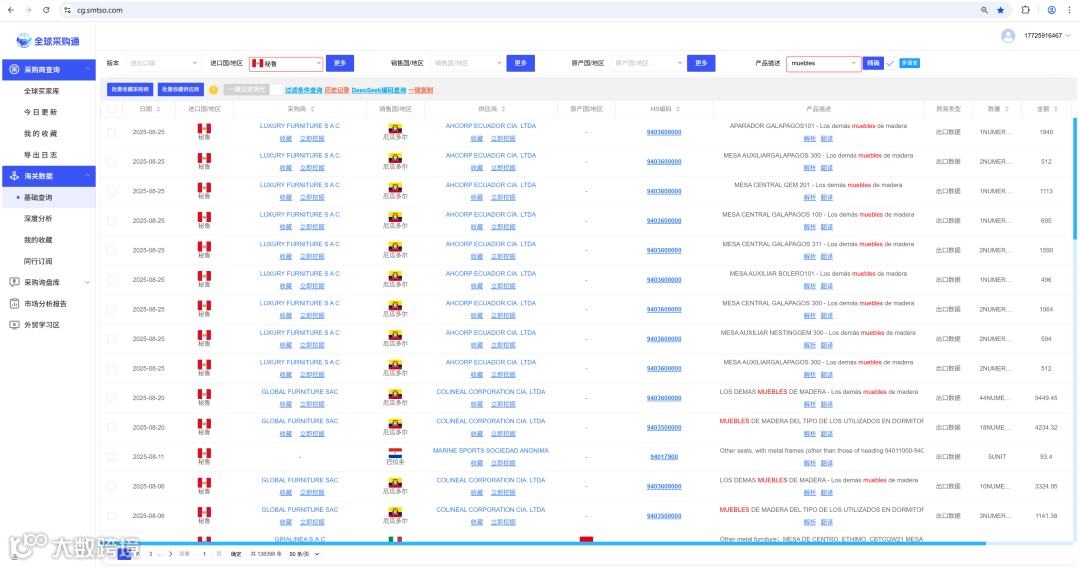
Task: Check the row checkbox for MESA AUXILIAR NESTINGGEM 300
Action: click(x=112, y=339)
